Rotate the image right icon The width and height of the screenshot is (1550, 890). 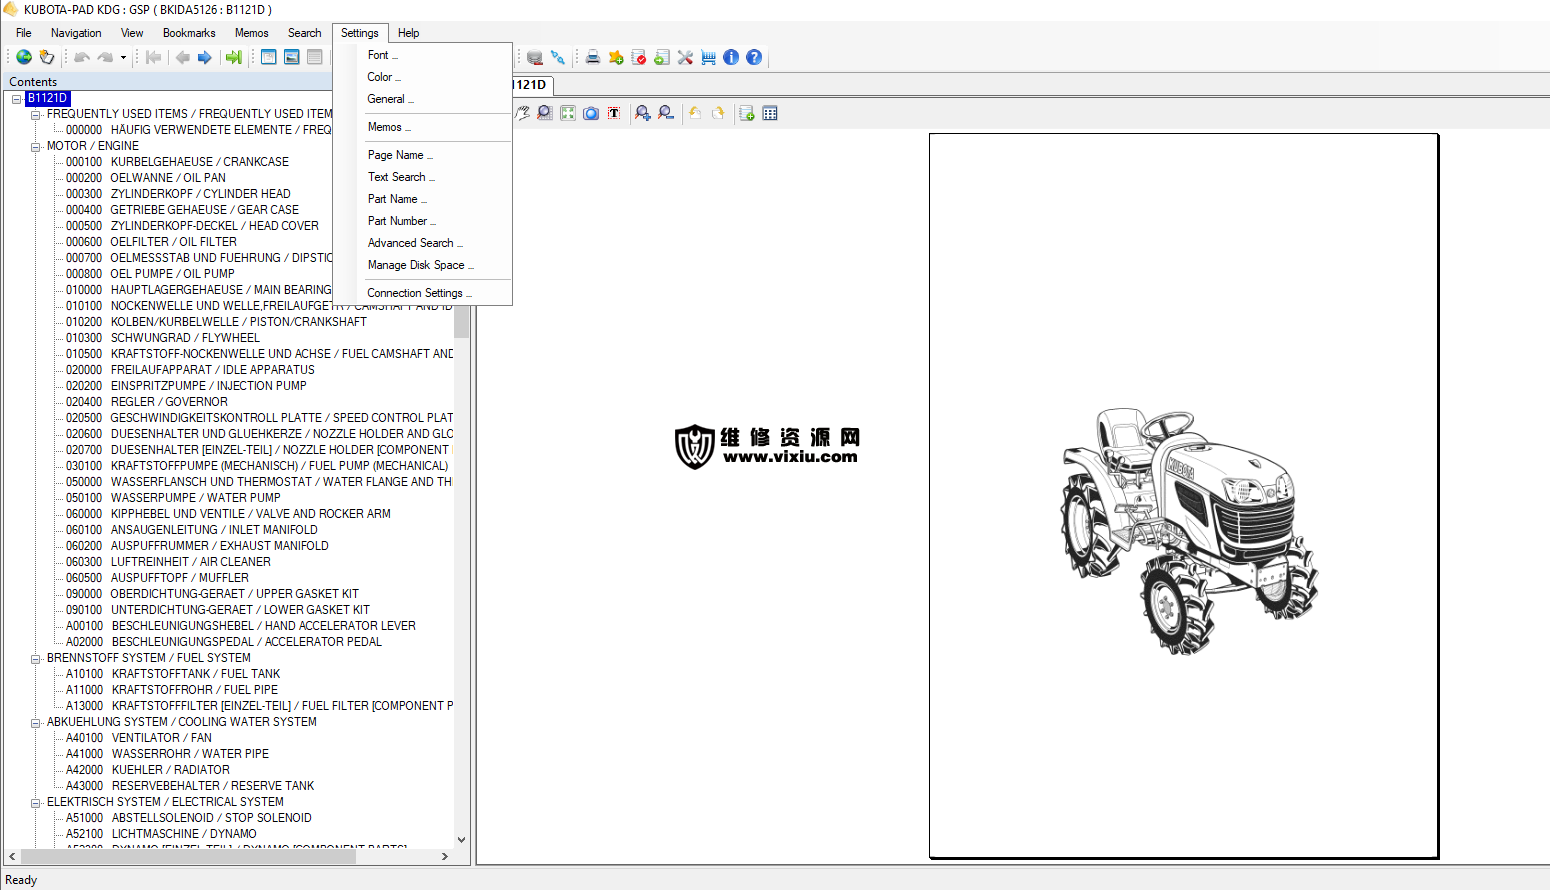point(718,113)
